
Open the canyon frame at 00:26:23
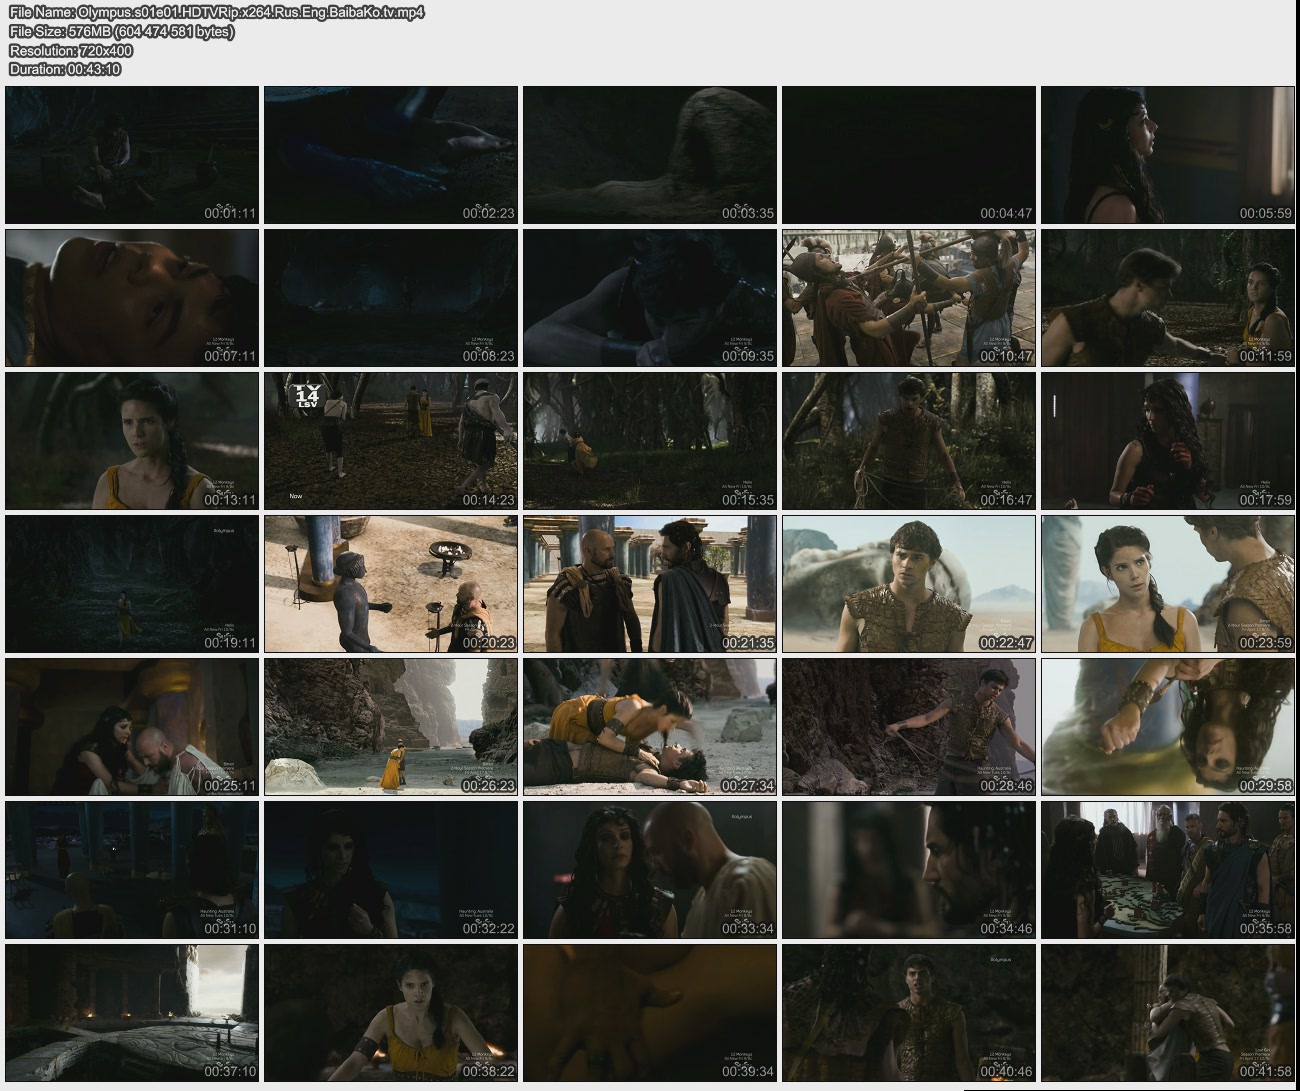click(391, 727)
